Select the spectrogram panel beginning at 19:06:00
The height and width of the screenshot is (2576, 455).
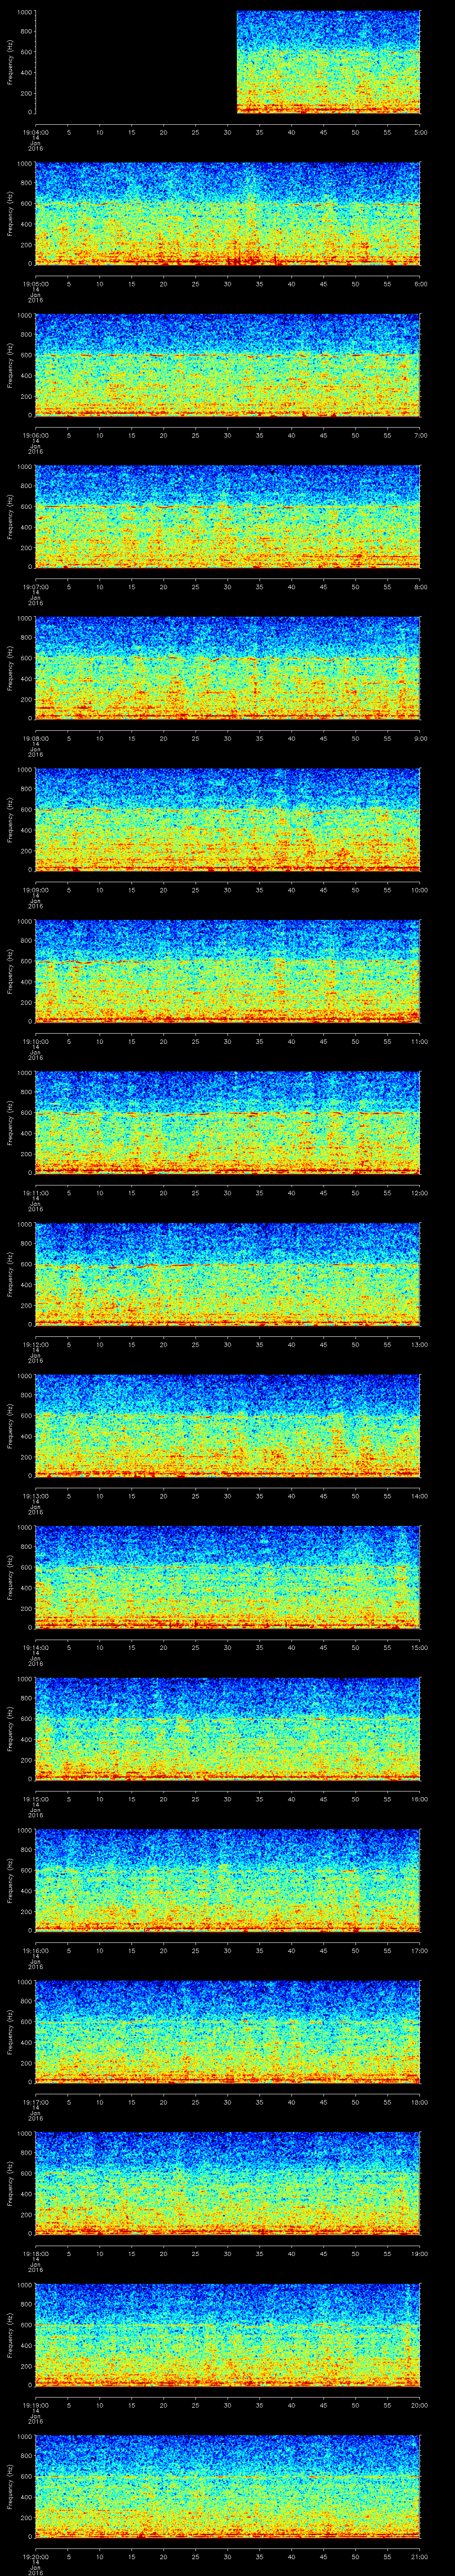point(228,365)
